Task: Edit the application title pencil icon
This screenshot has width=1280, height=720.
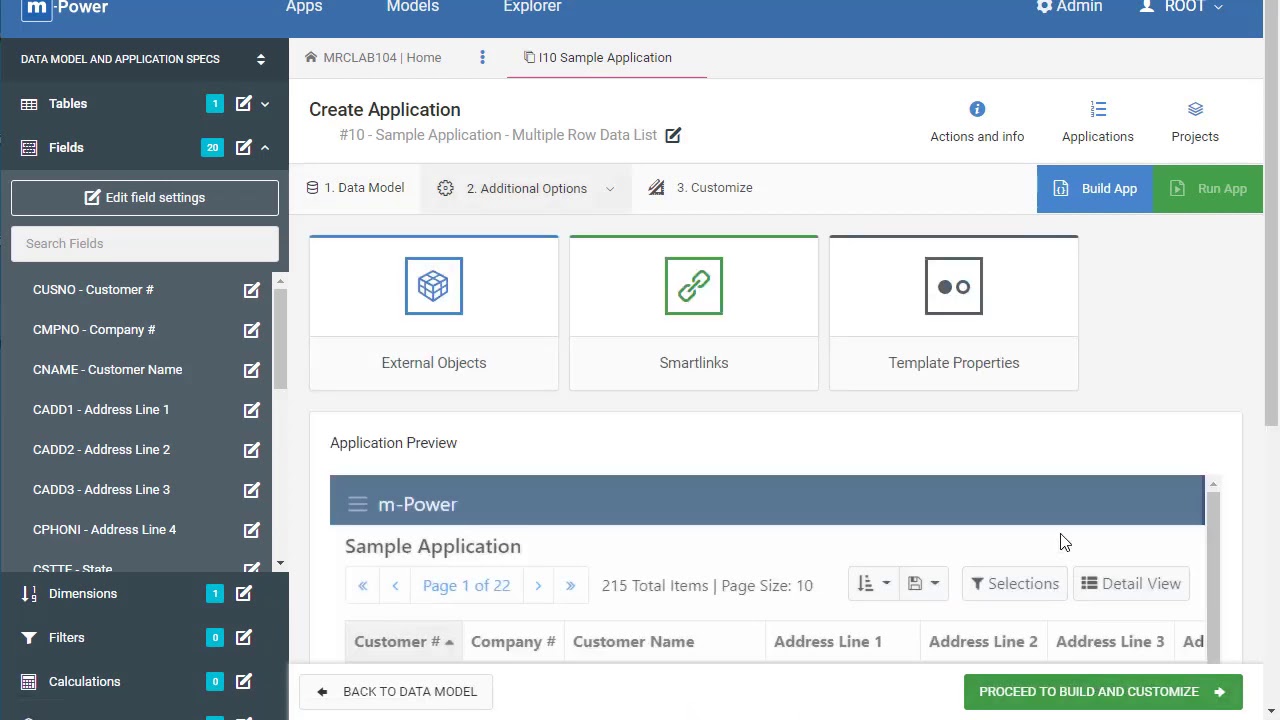Action: tap(673, 135)
